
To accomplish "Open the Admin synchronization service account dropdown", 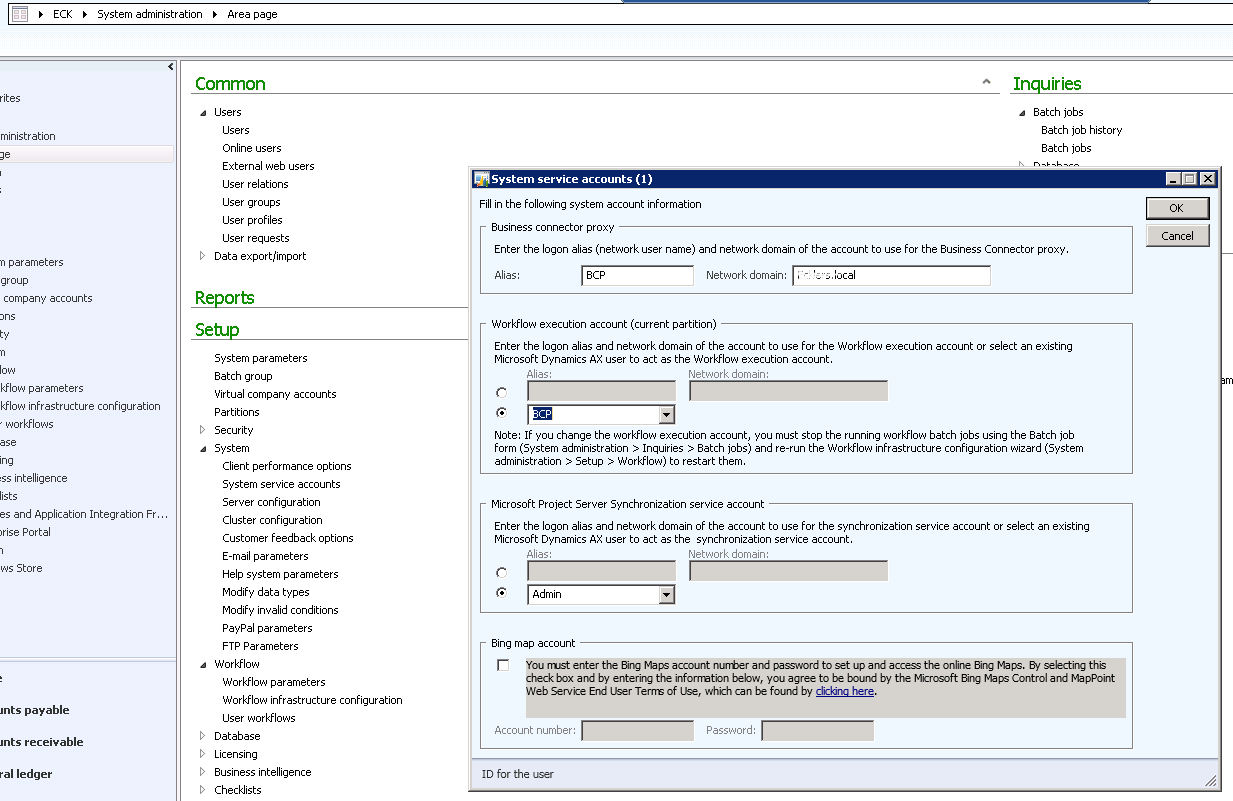I will (x=667, y=593).
